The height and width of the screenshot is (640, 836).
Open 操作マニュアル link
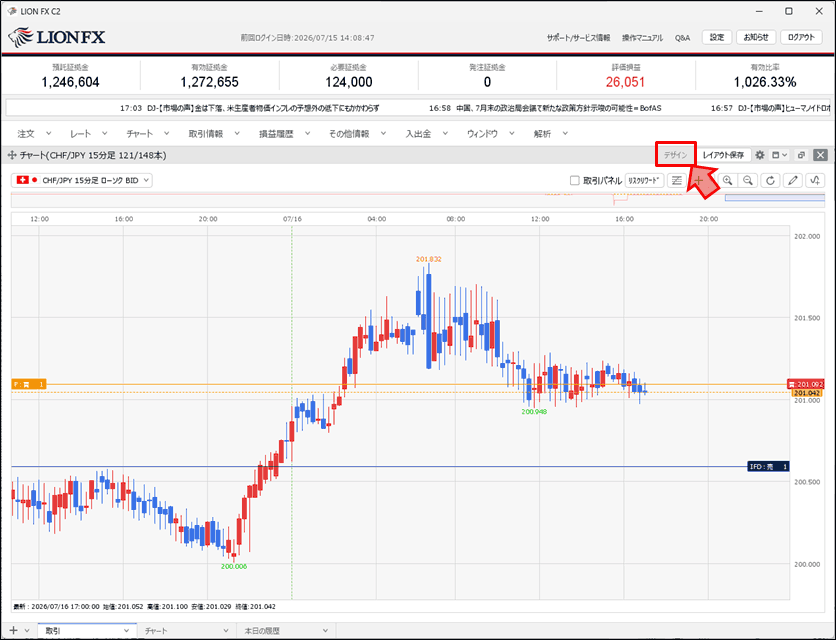642,38
